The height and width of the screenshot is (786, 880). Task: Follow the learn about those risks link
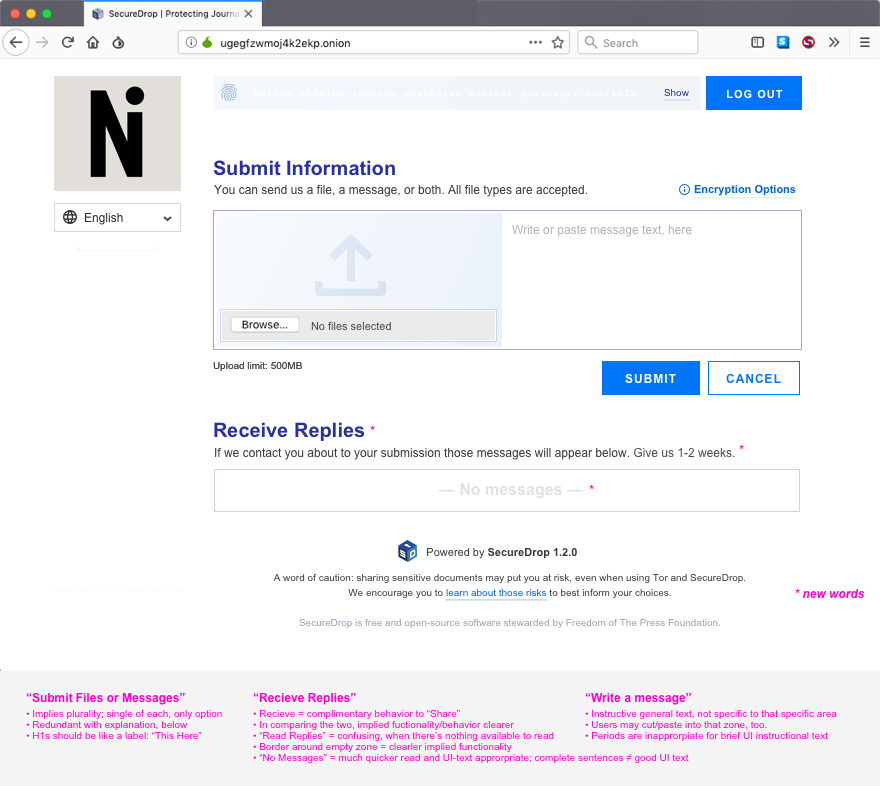coord(496,593)
